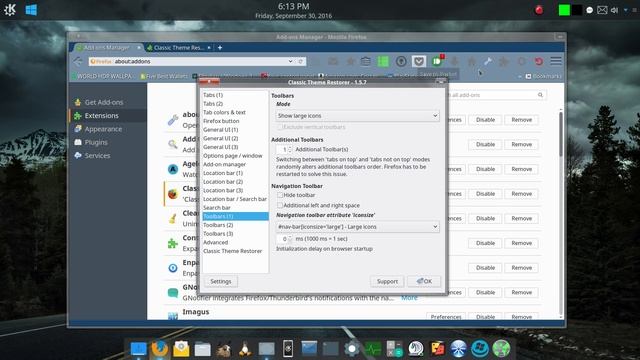This screenshot has width=640, height=360.
Task: Confirm with the OK button
Action: point(424,281)
